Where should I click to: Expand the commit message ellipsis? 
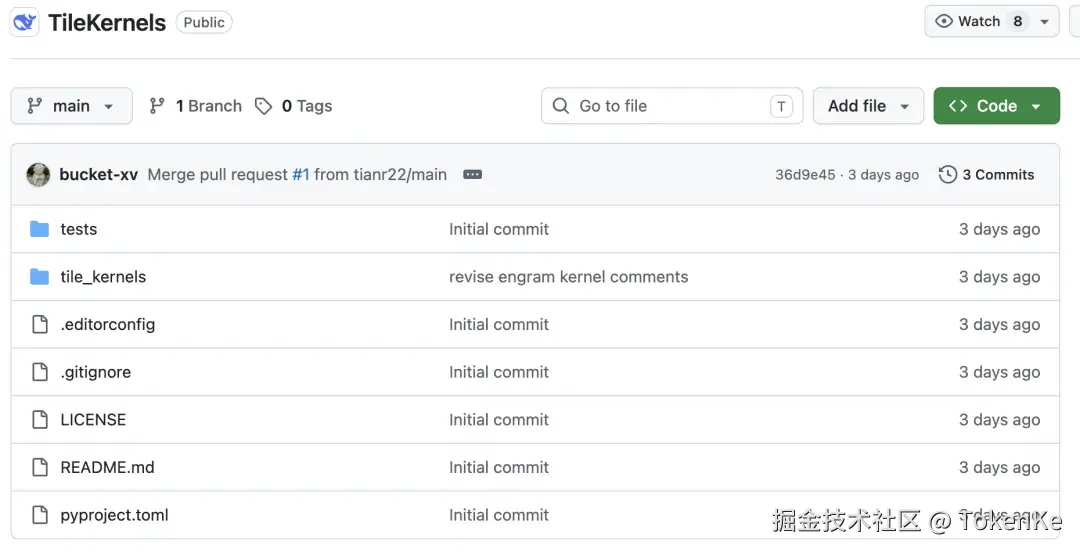tap(473, 174)
